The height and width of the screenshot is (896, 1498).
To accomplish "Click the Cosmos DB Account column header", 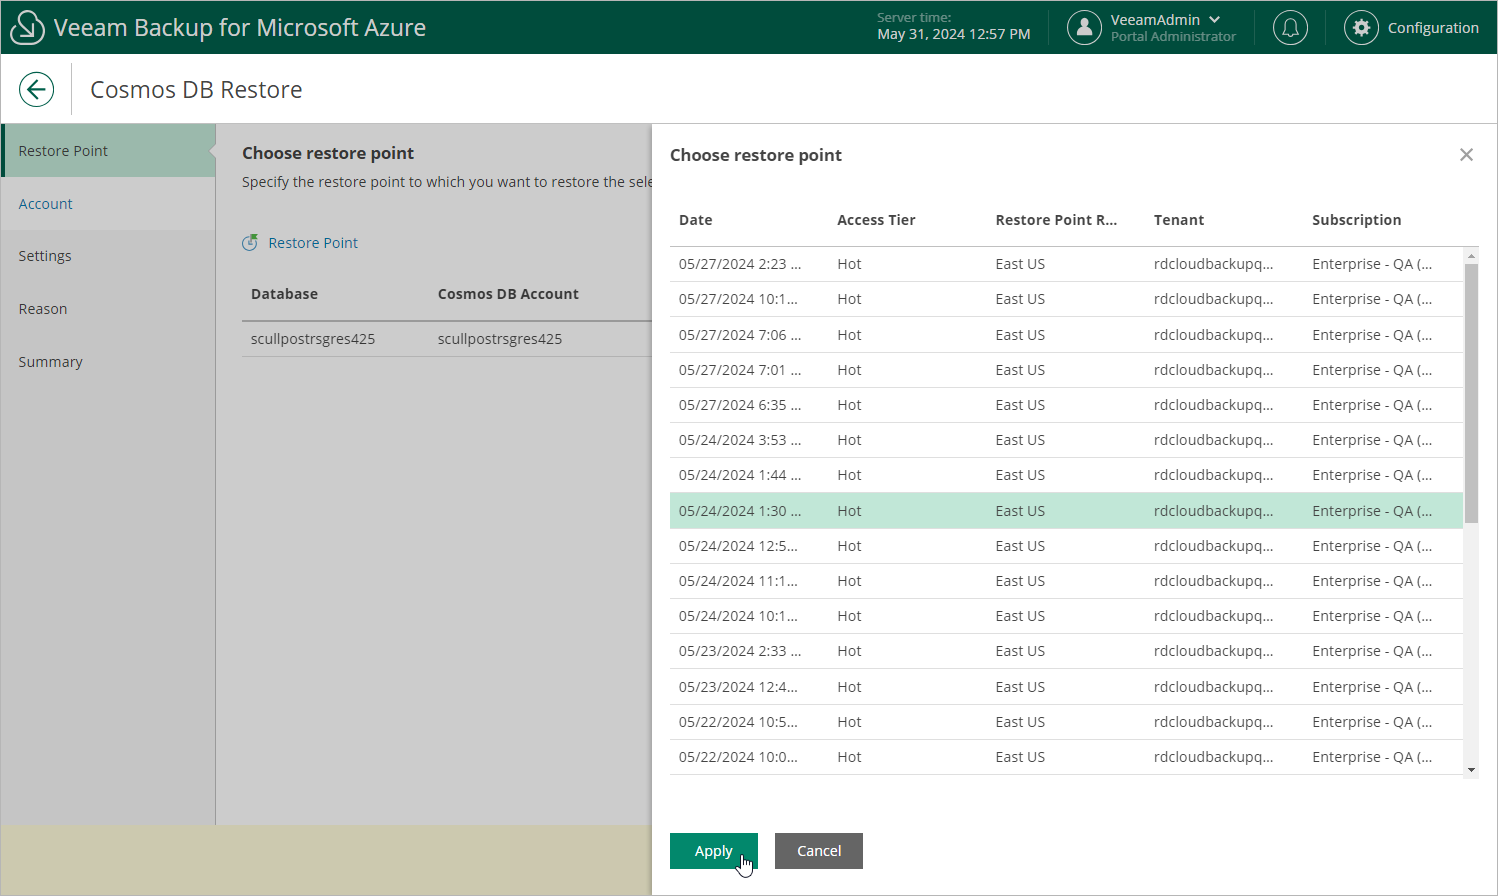I will point(508,294).
